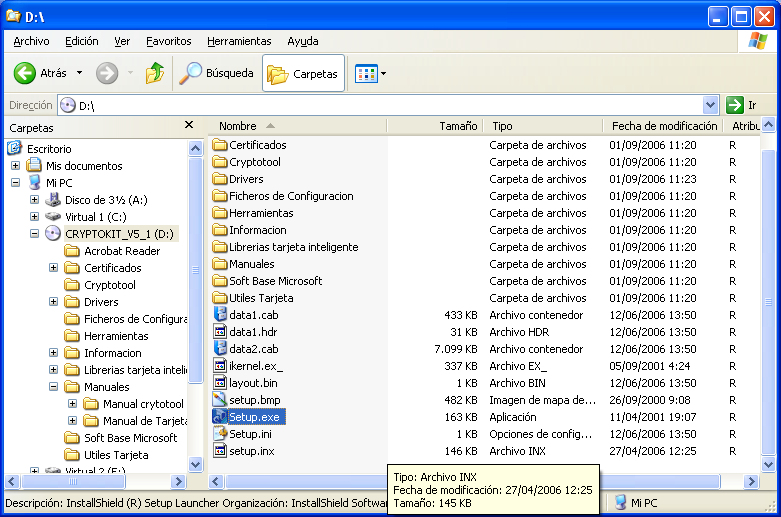Sort by the Tamaño column header
This screenshot has width=781, height=517.
[x=458, y=126]
